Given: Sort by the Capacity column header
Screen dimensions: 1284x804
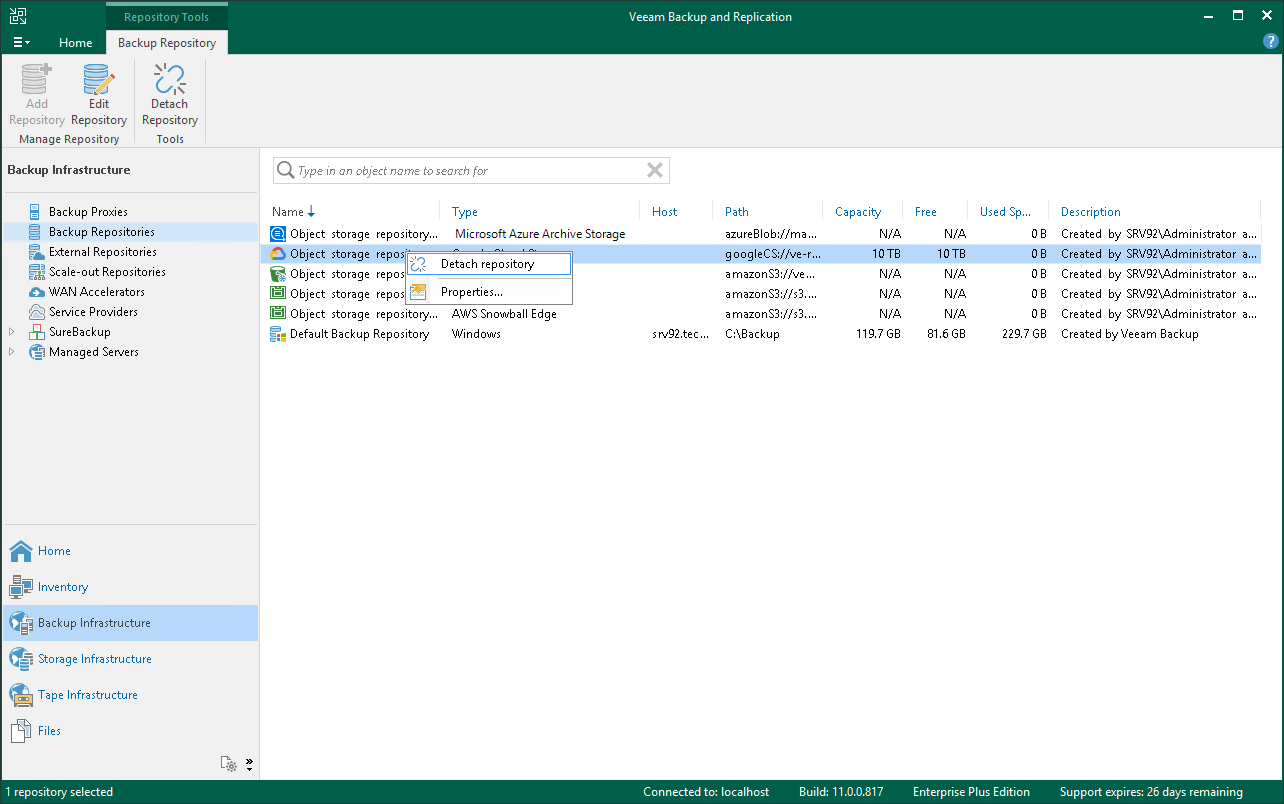Looking at the screenshot, I should coord(858,212).
